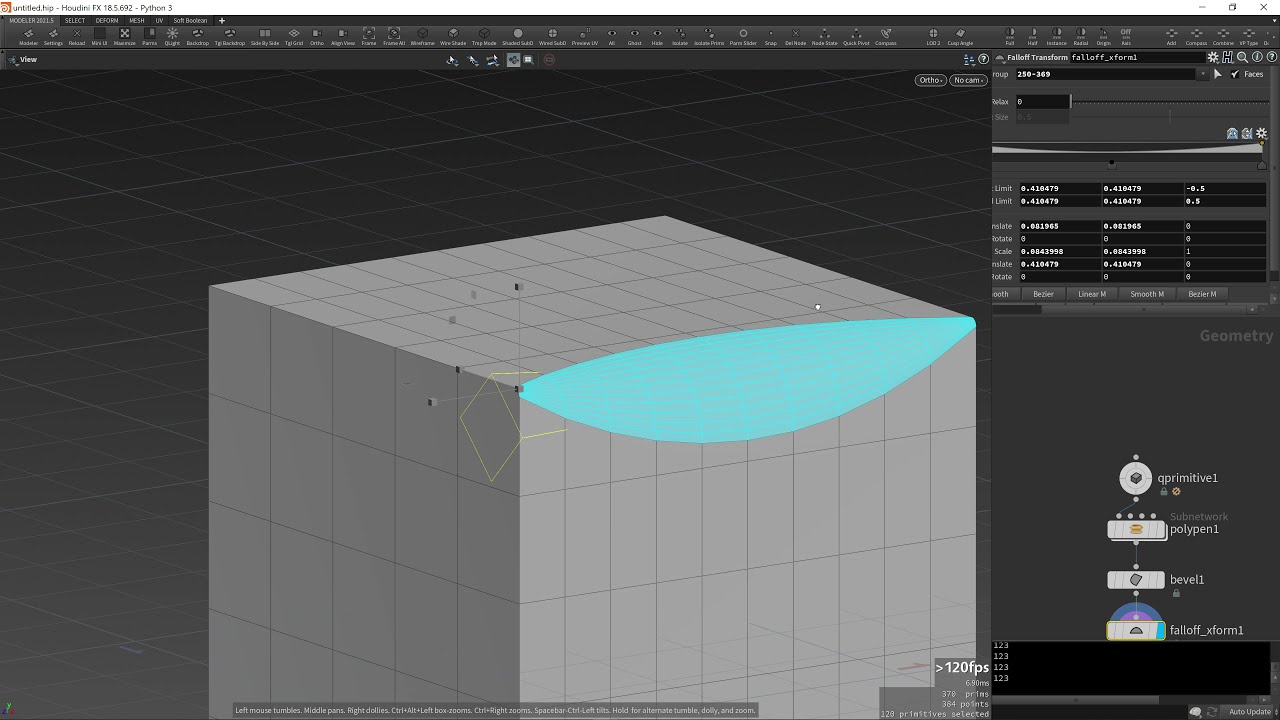The width and height of the screenshot is (1280, 720).
Task: Select the Quick Pivot tool
Action: point(856,35)
